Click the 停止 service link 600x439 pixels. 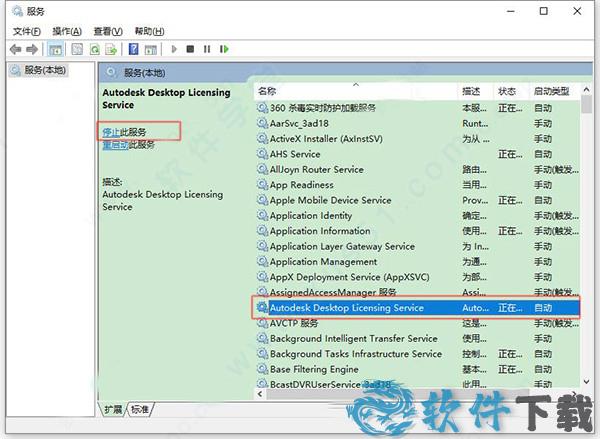(x=111, y=131)
